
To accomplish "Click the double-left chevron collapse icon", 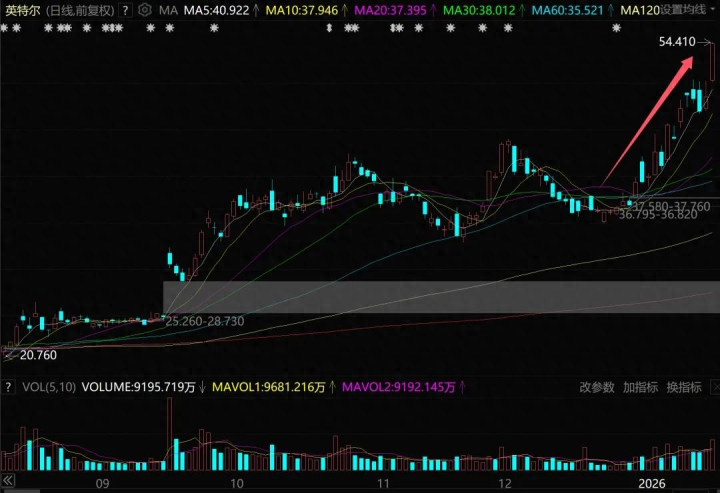I will click(x=8, y=481).
